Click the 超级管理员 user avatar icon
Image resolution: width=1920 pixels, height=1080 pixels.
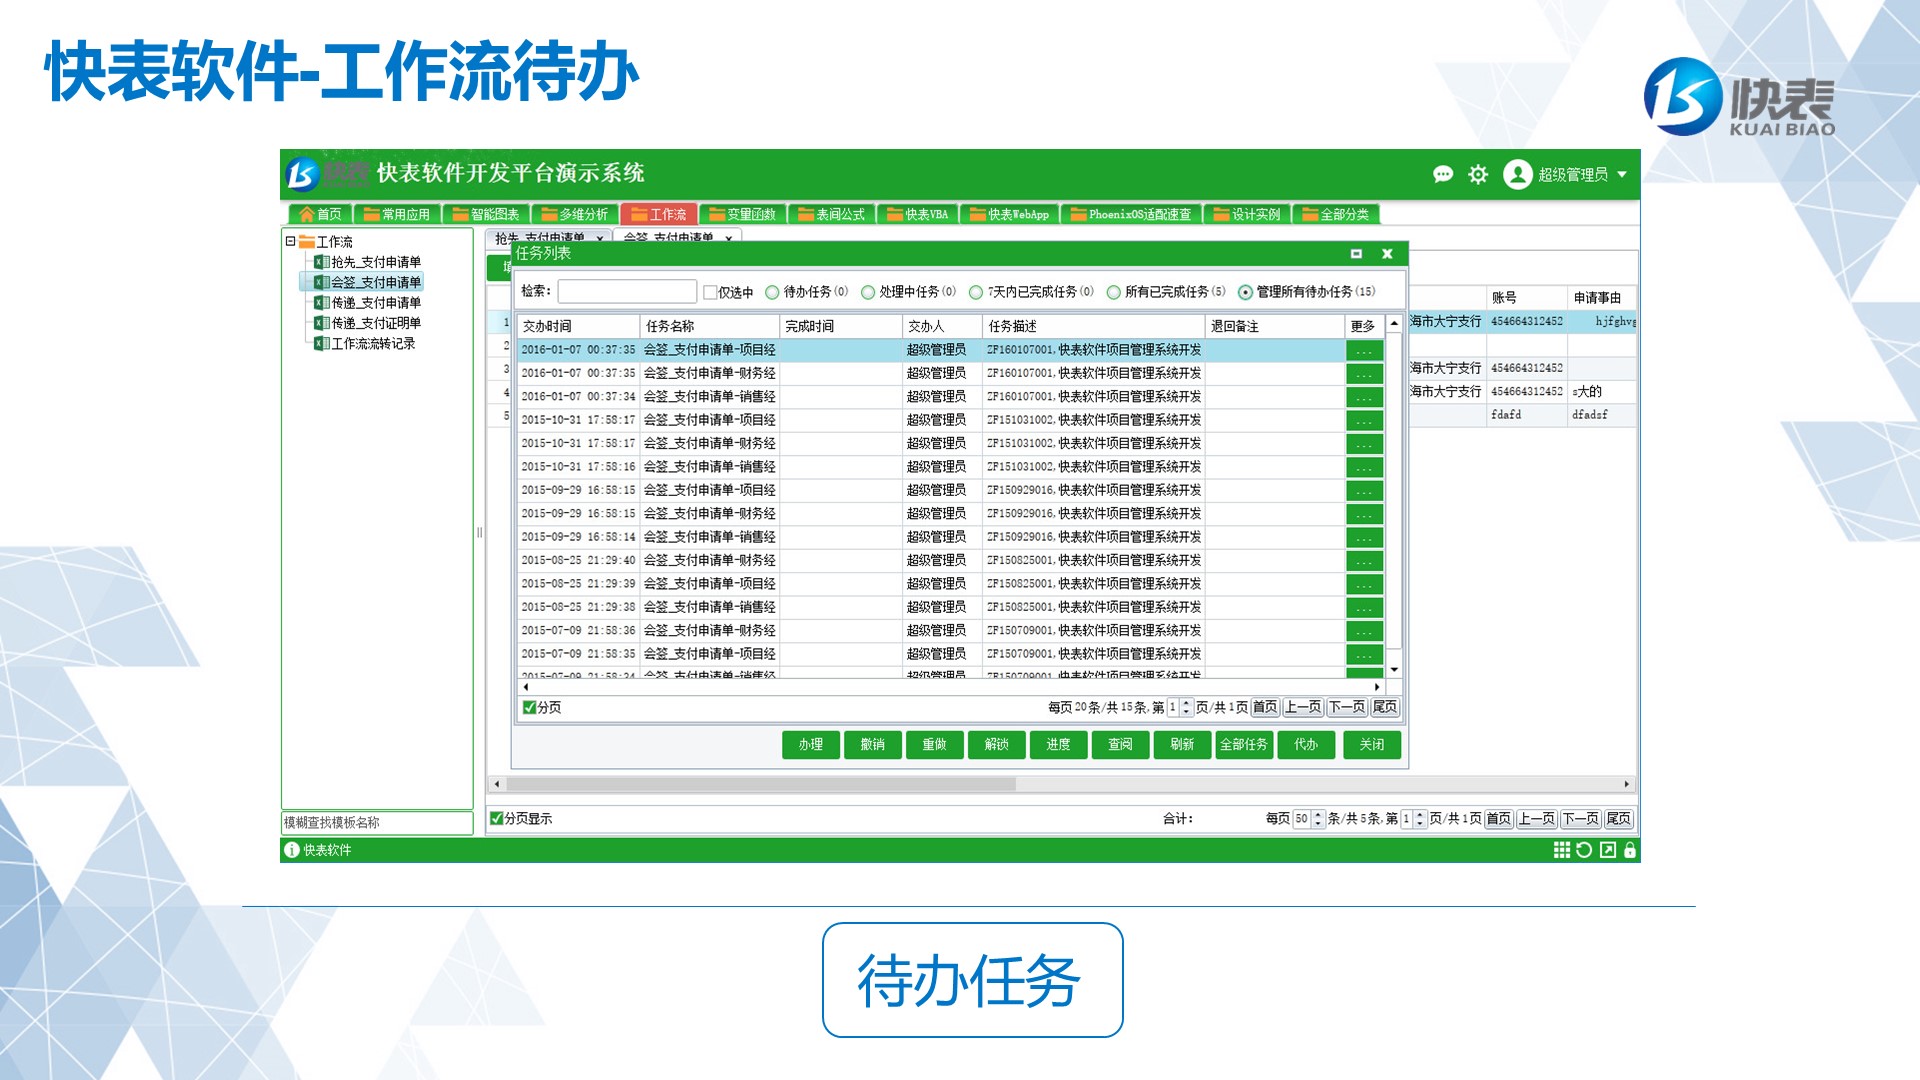click(x=1517, y=174)
